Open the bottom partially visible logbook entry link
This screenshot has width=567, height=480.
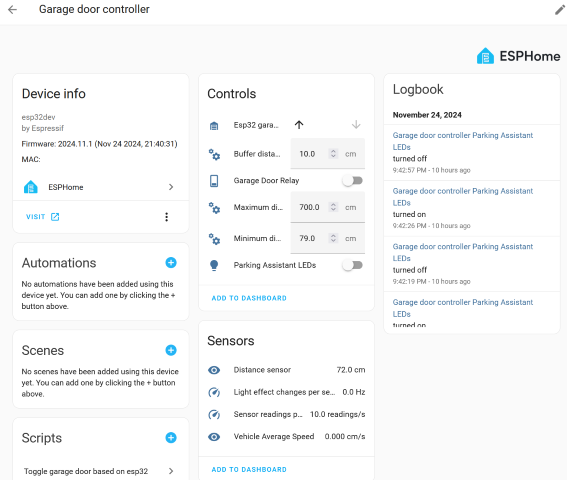tap(463, 308)
